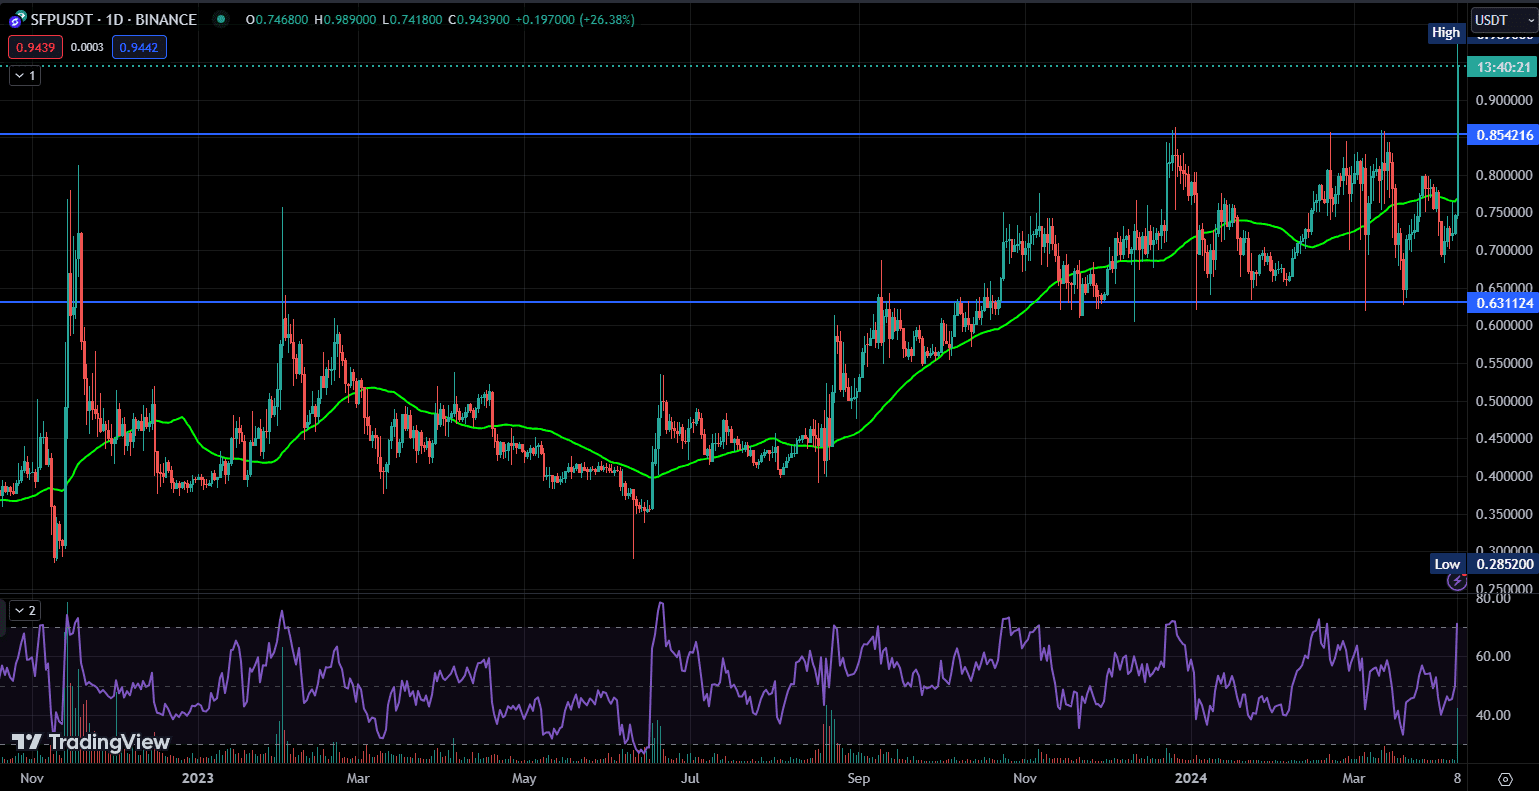
Task: Collapse the indicator pane with chevron 2
Action: pos(23,609)
